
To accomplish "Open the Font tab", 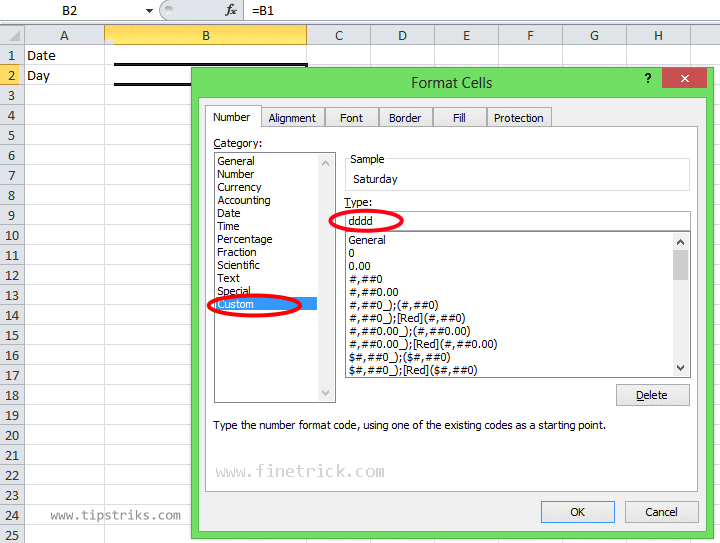I will (351, 118).
